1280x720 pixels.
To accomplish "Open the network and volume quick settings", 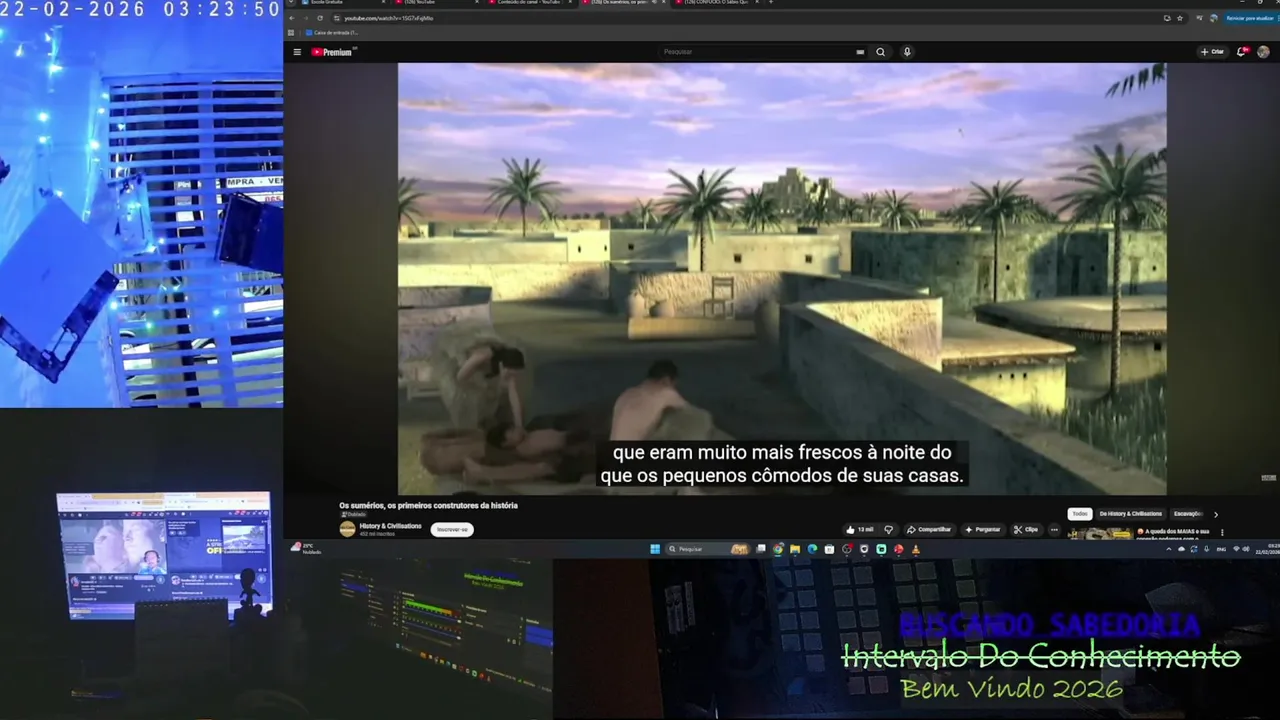I will tap(1242, 549).
